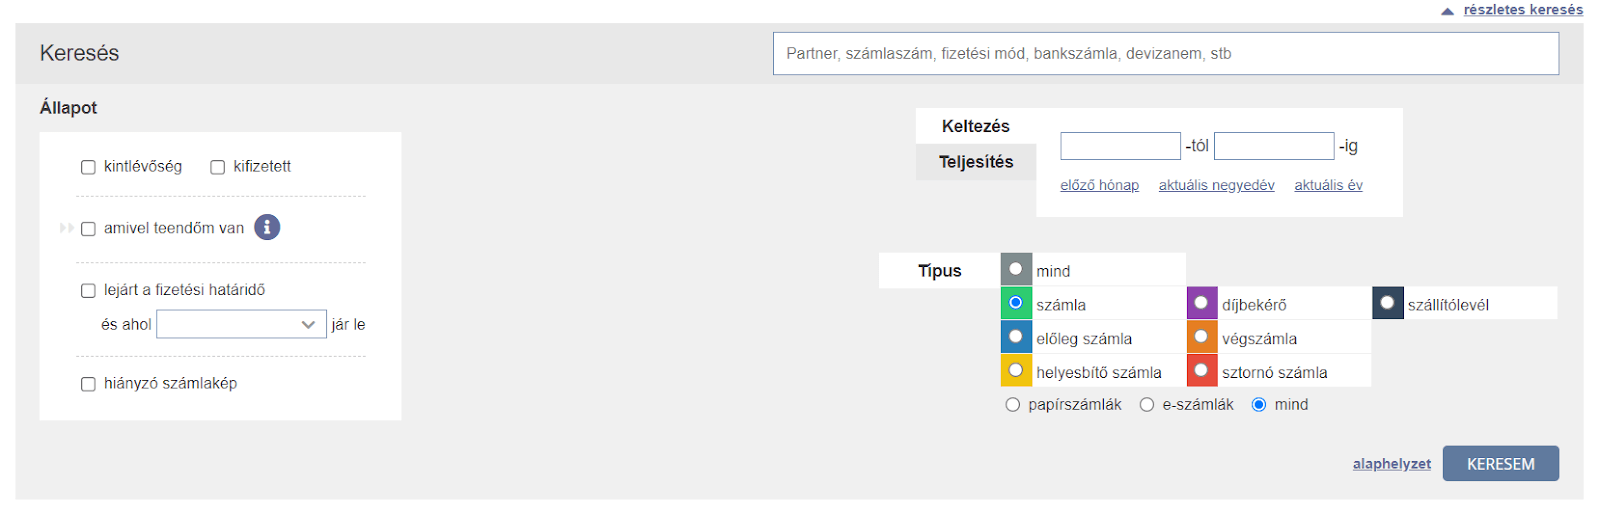Enable the kintlévőség checkbox

[x=88, y=167]
